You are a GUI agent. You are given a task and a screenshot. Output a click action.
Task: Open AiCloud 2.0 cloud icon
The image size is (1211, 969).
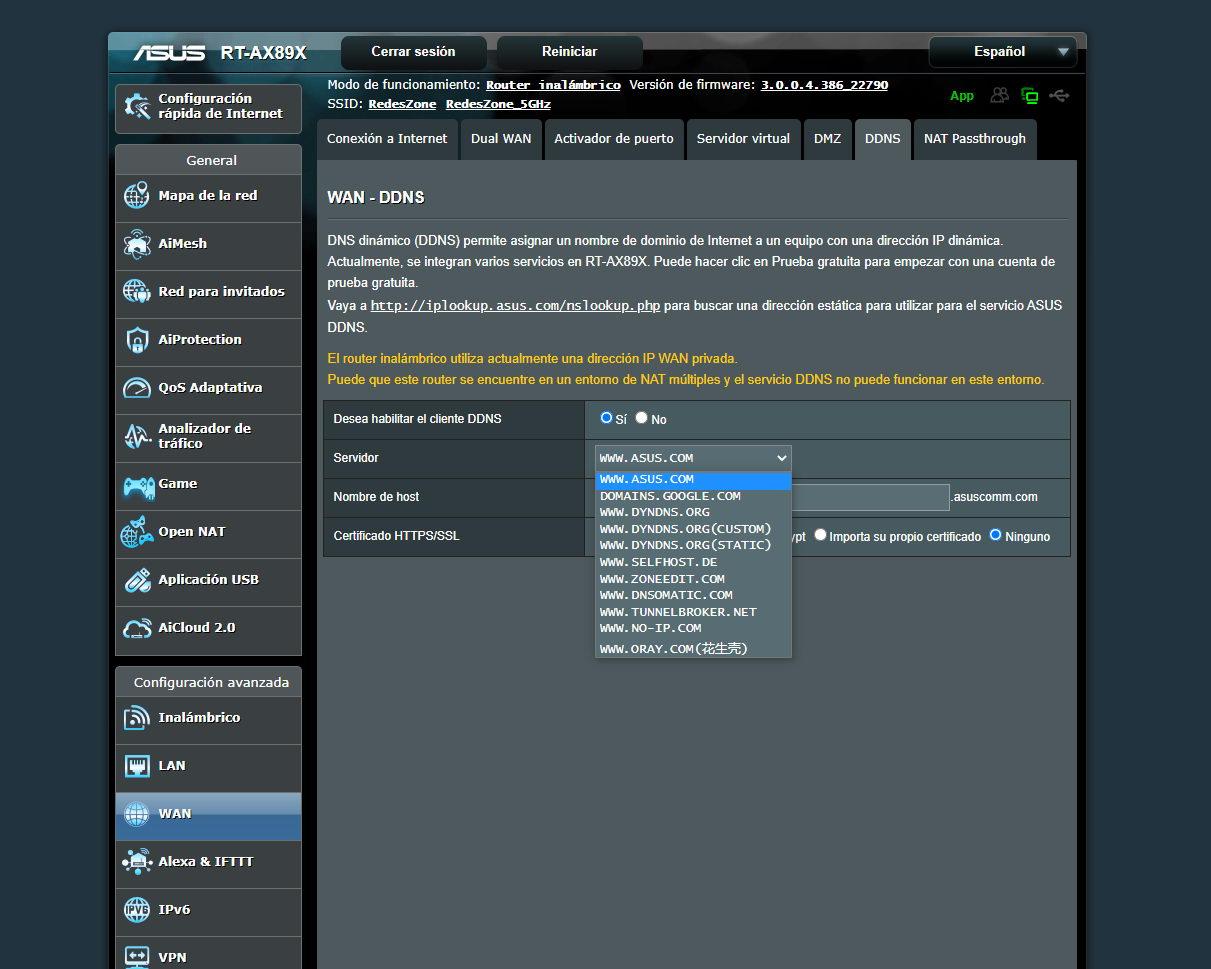pos(137,628)
